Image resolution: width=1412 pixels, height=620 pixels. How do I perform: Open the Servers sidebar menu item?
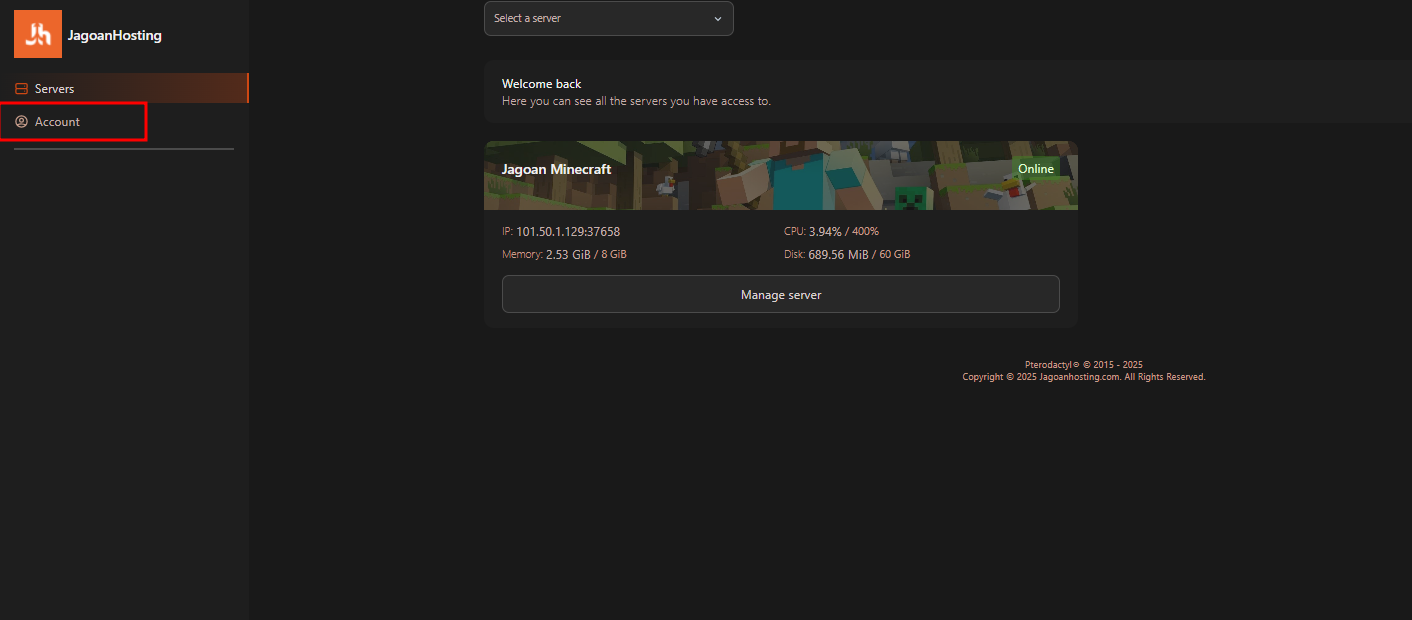pyautogui.click(x=124, y=88)
